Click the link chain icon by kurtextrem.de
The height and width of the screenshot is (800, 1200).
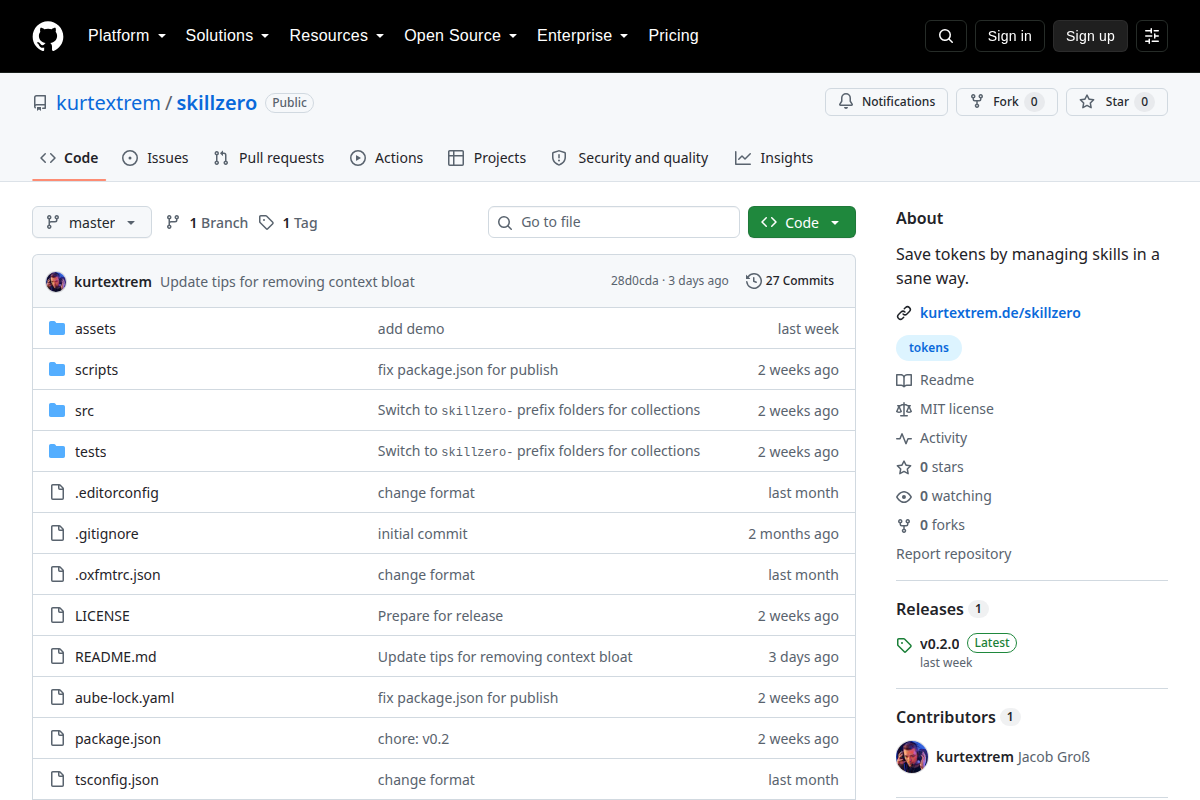point(904,313)
